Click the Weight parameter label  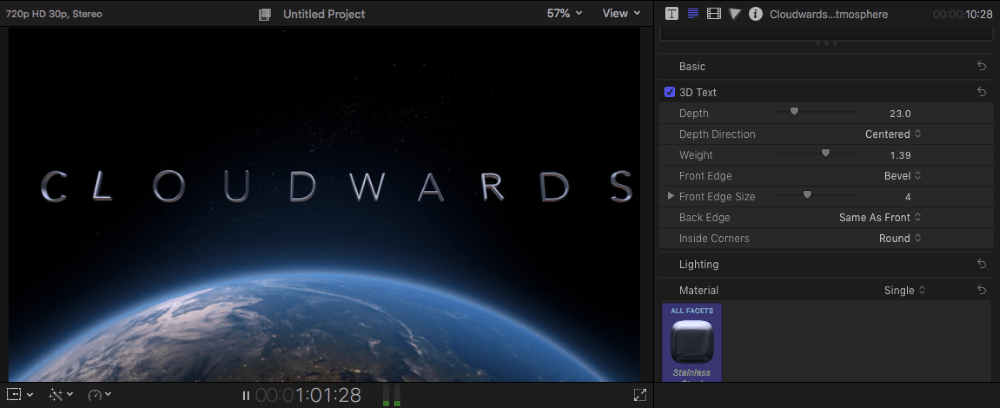[696, 155]
